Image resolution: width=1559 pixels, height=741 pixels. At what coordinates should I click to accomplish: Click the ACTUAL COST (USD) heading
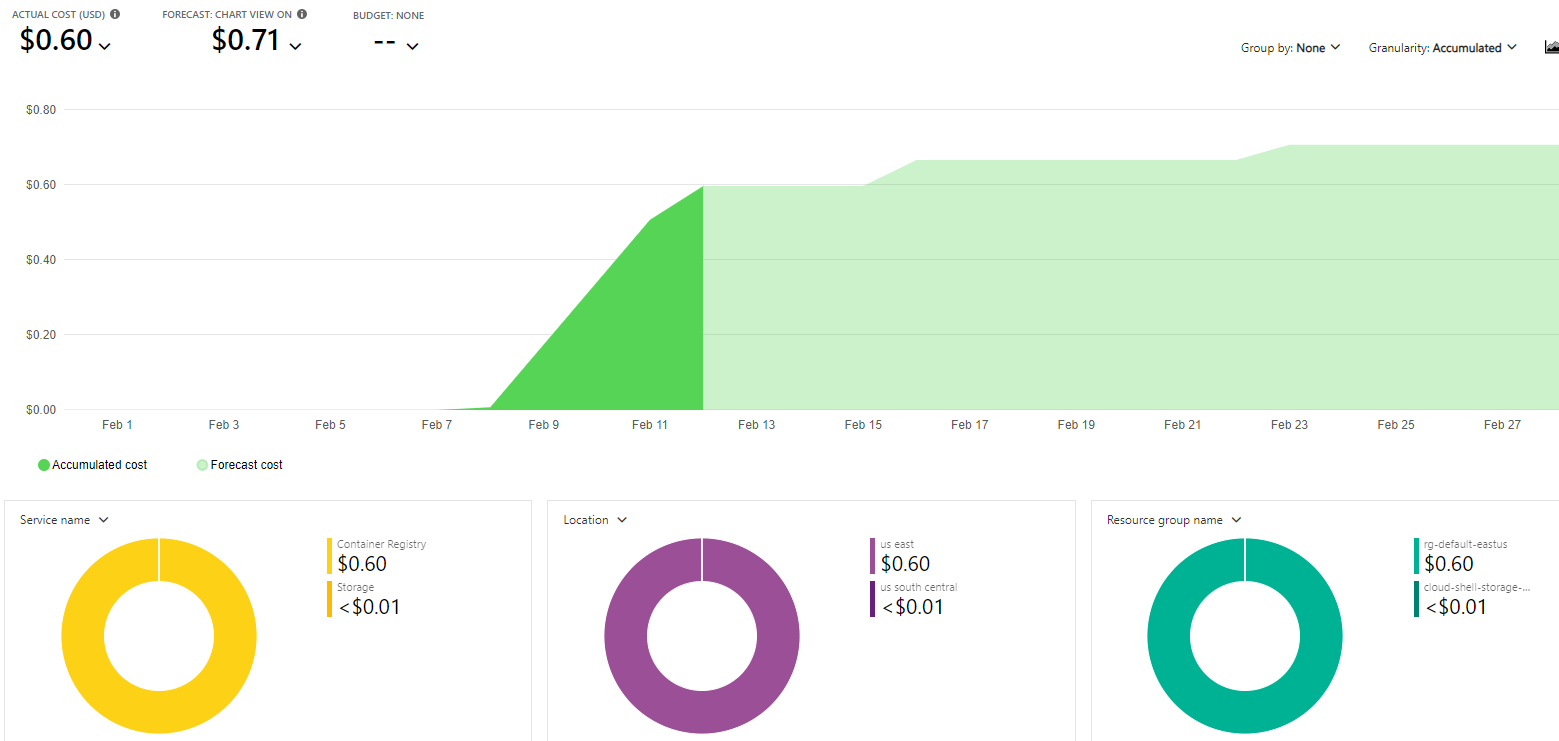click(x=58, y=15)
